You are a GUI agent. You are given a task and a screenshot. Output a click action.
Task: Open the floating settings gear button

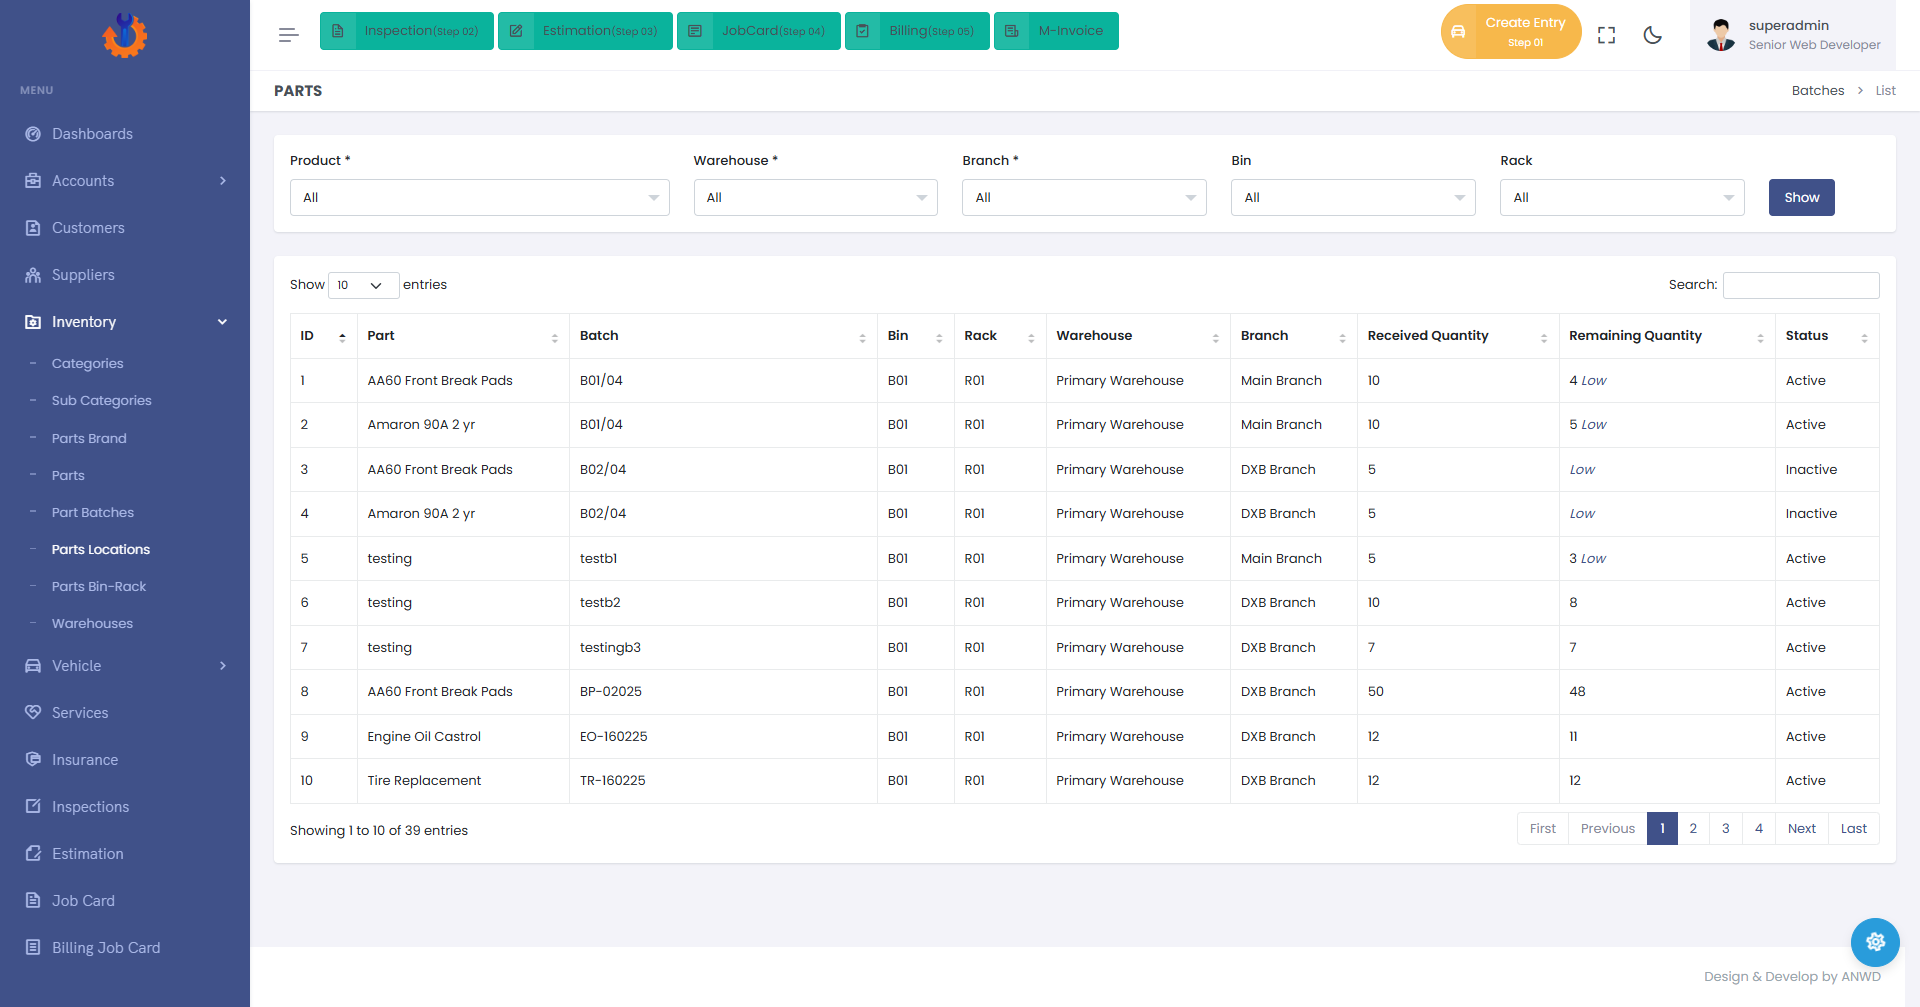1875,942
